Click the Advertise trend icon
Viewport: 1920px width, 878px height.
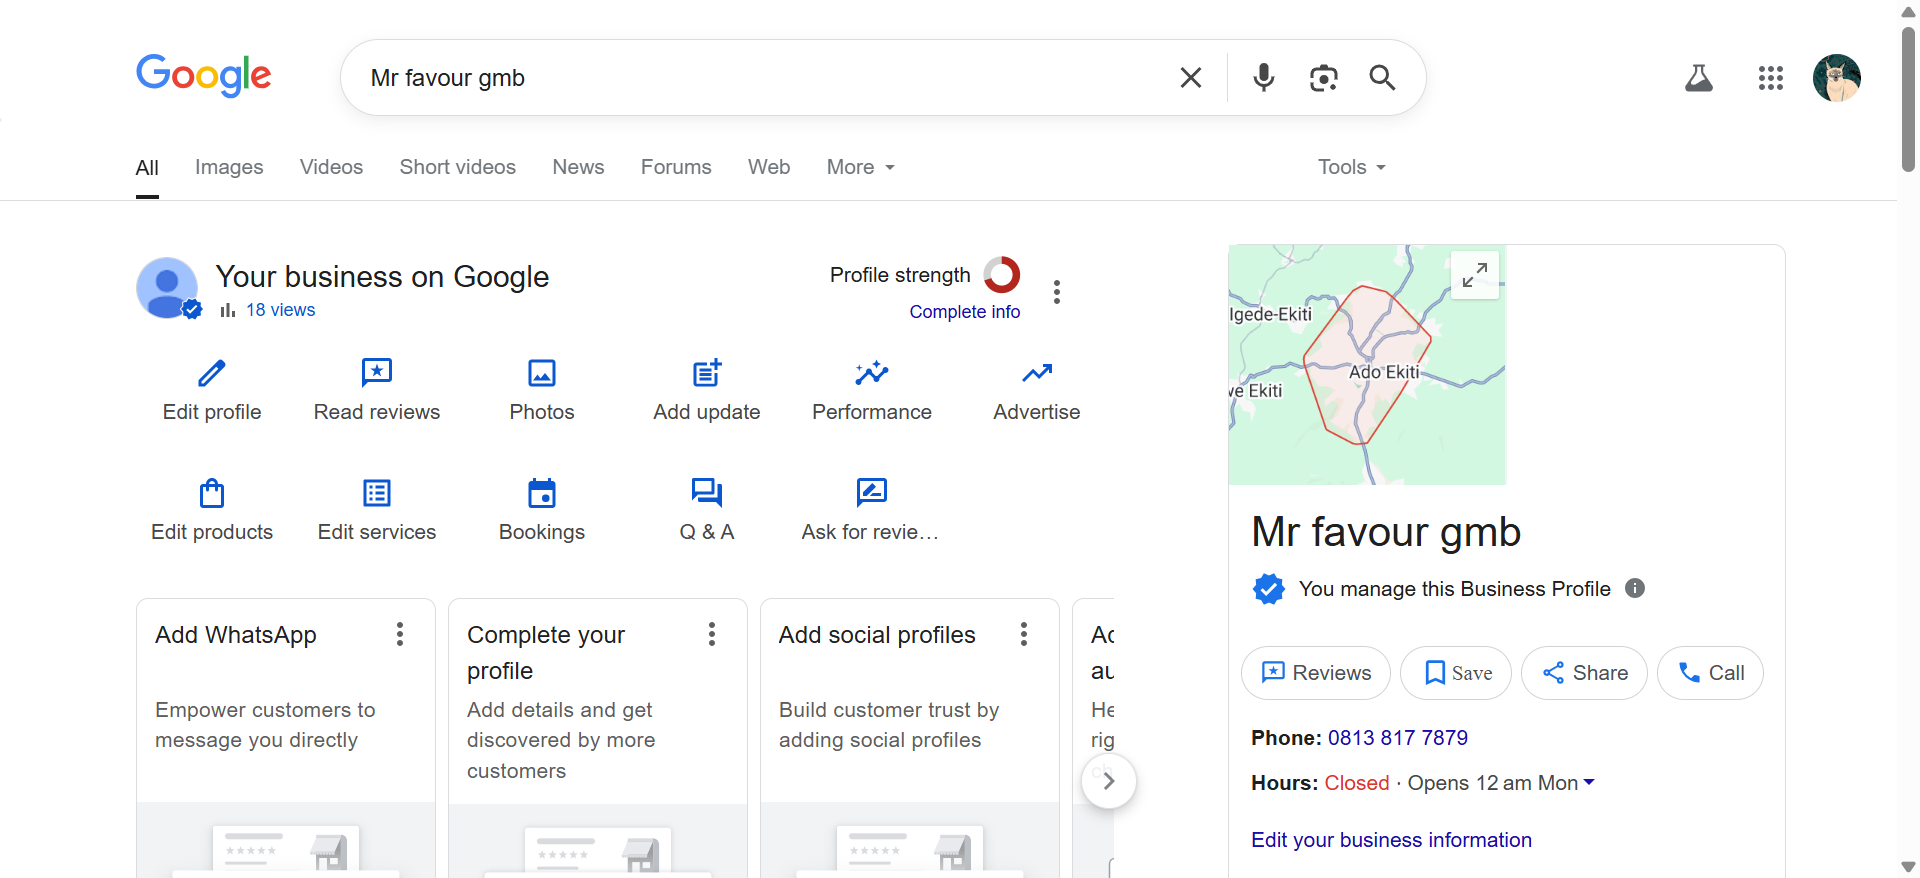point(1036,374)
